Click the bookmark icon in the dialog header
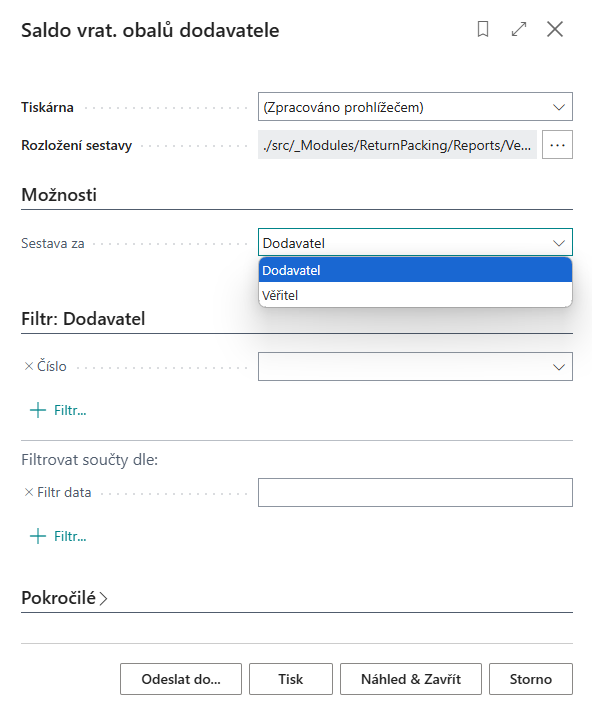 (483, 30)
